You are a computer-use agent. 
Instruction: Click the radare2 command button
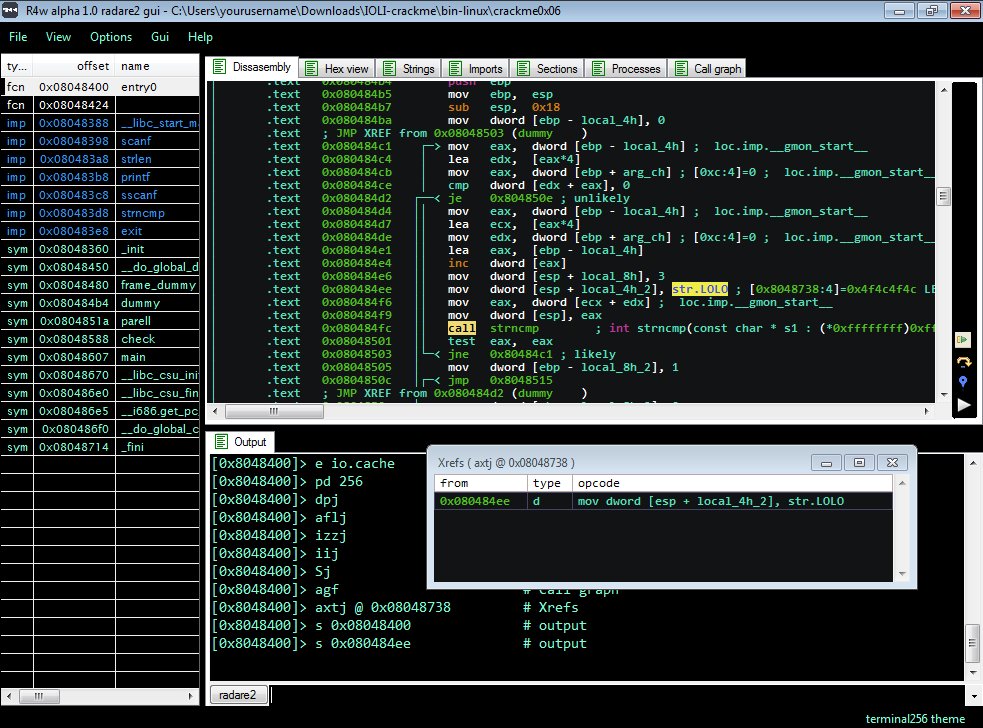pyautogui.click(x=238, y=695)
